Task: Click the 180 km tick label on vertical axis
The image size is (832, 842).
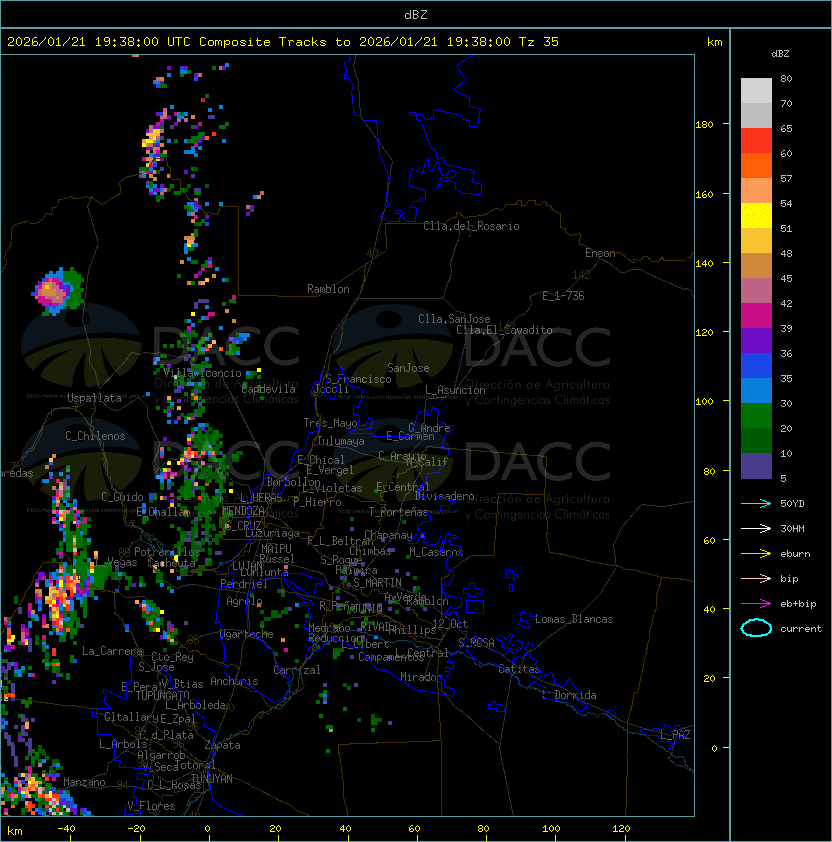Action: pos(704,125)
